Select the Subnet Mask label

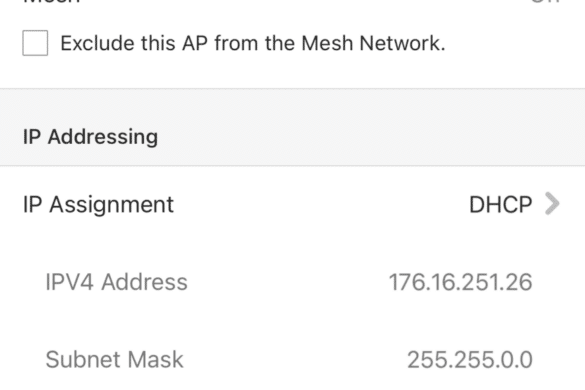[114, 359]
